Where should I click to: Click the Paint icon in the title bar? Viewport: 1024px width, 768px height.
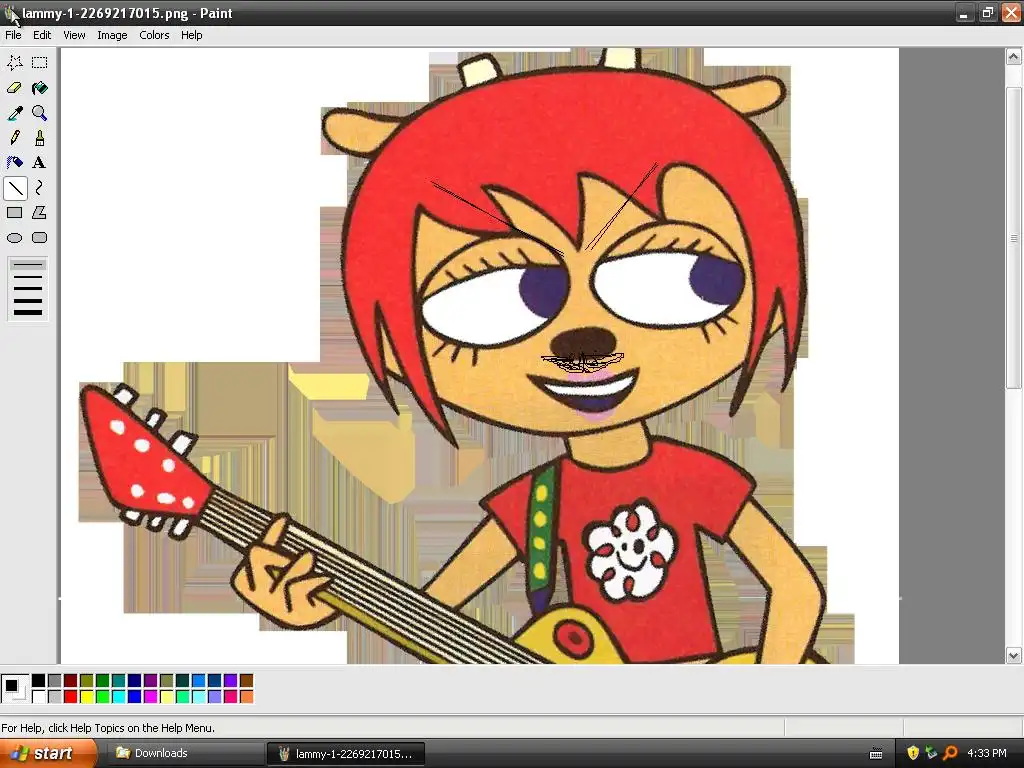10,13
